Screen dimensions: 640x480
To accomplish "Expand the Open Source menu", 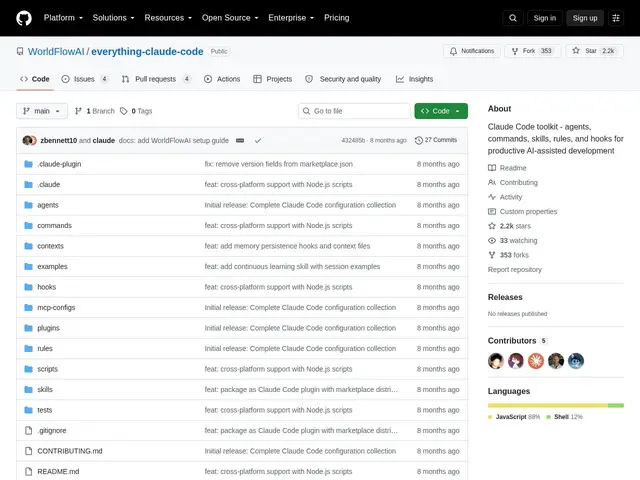I will point(230,18).
